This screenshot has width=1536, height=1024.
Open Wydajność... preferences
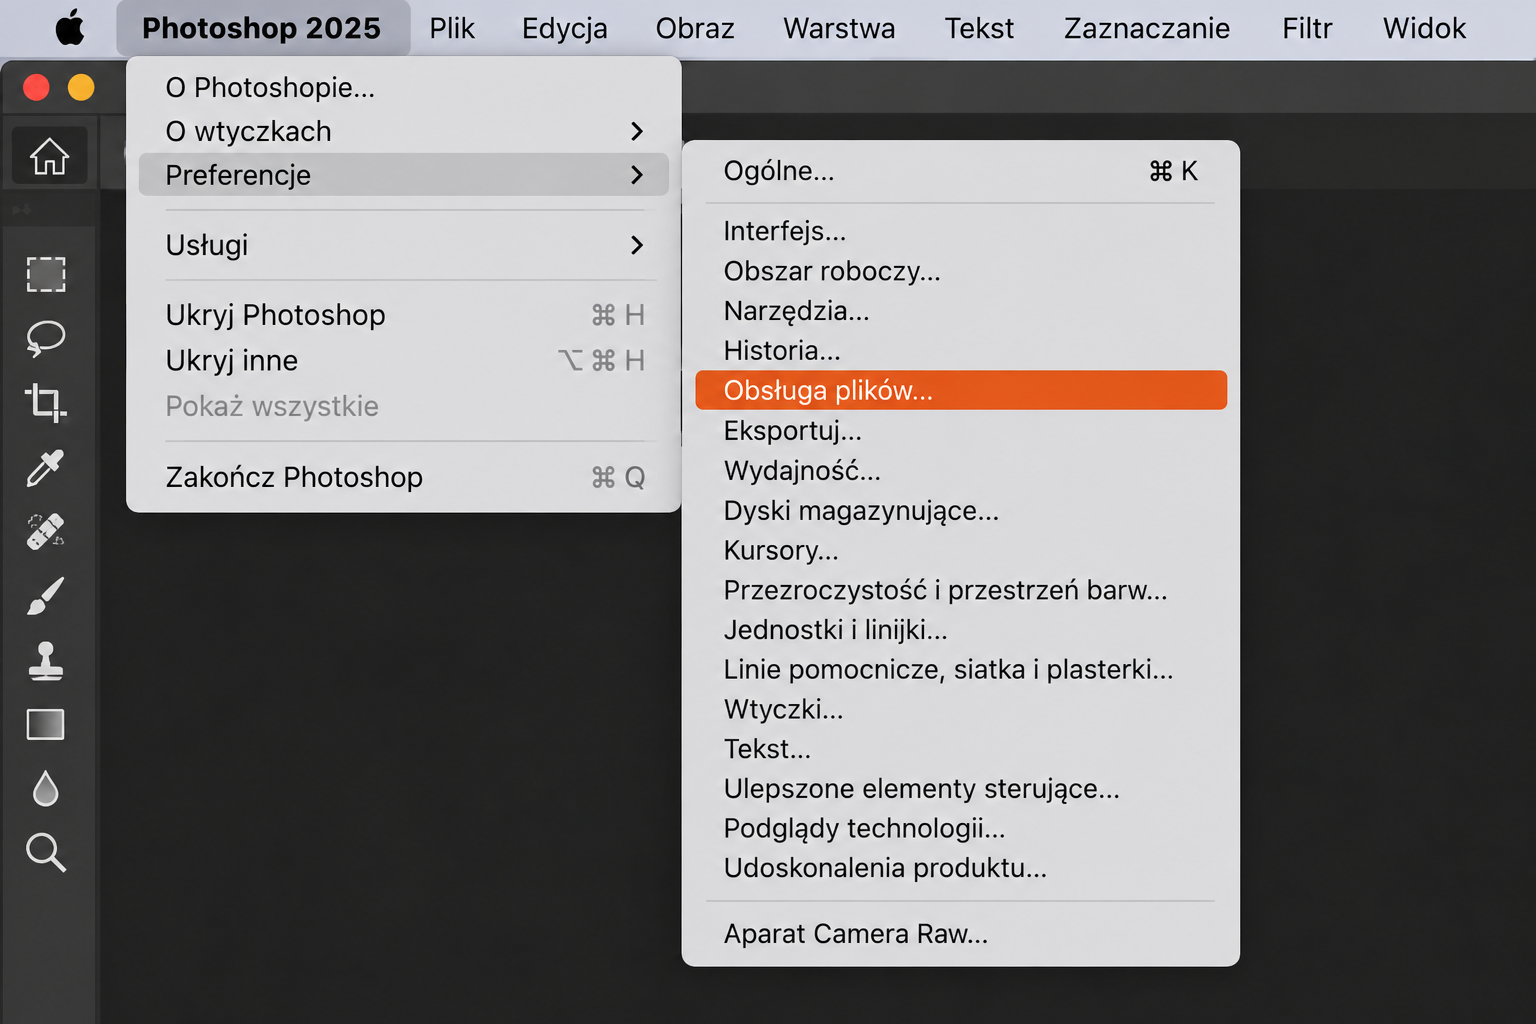click(961, 471)
